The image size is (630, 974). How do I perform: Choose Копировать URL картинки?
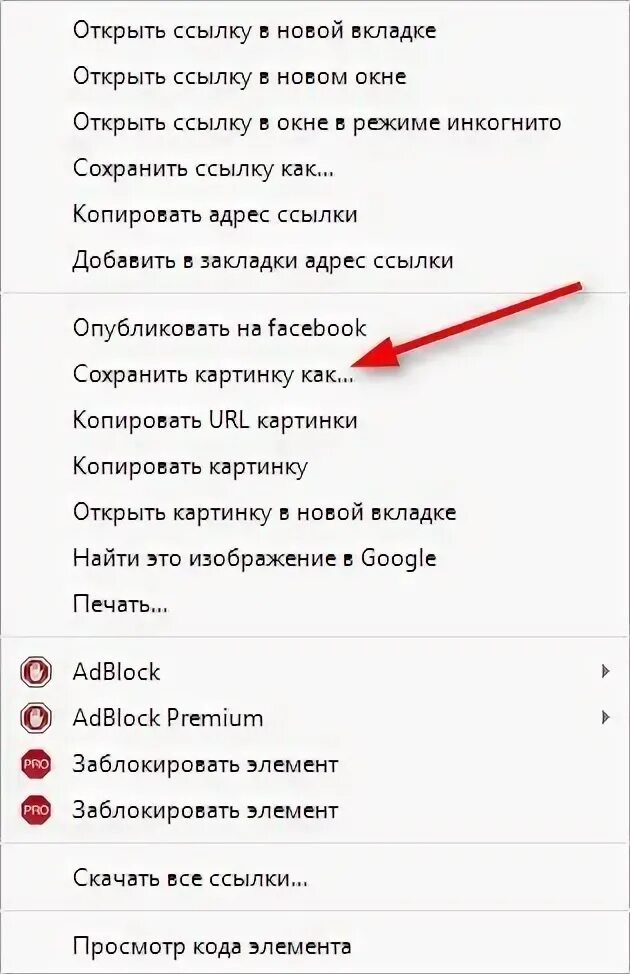315,420
